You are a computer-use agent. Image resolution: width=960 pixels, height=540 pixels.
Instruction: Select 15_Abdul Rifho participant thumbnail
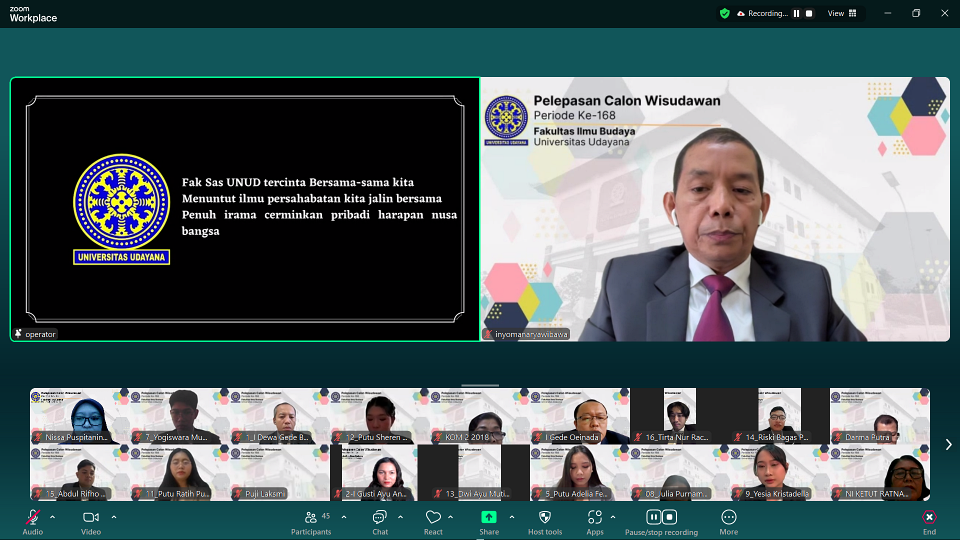(80, 473)
